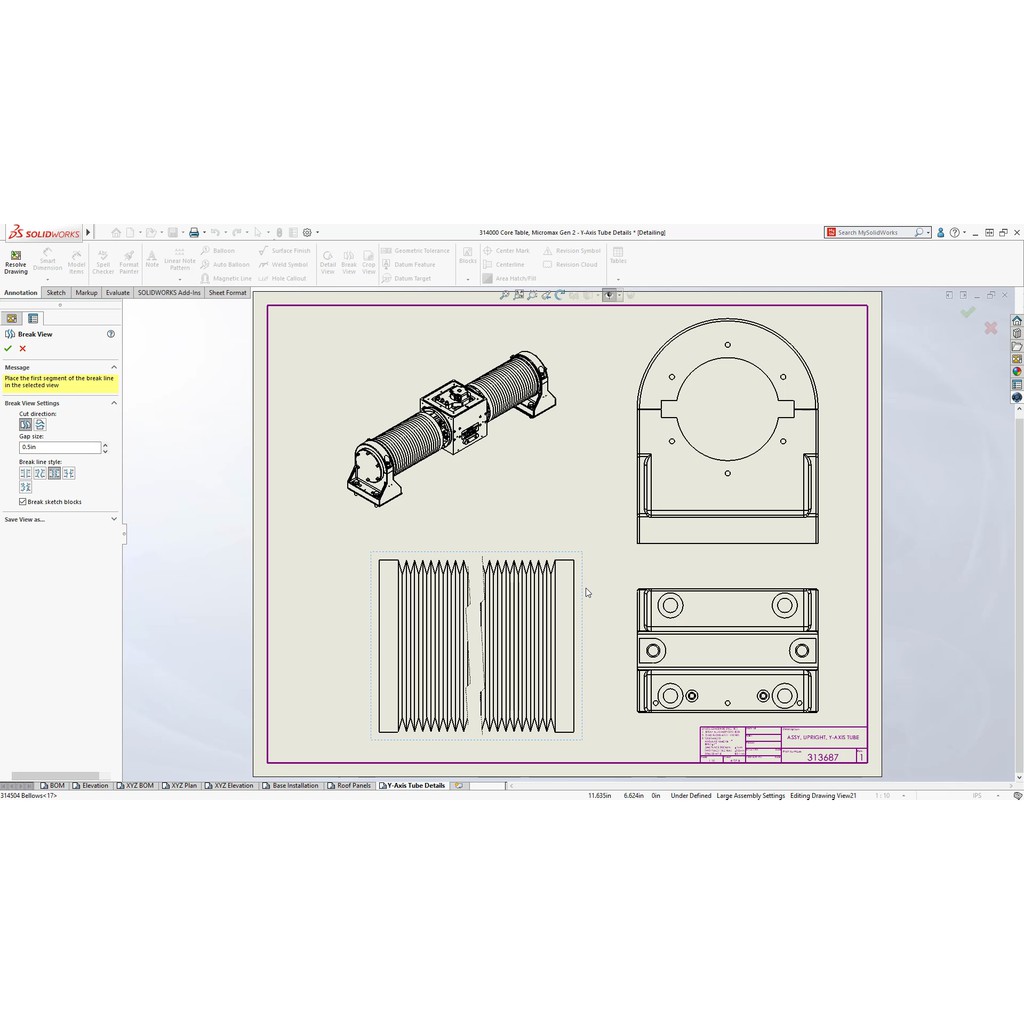Click the Rotate view icon in the heads-up toolbar
This screenshot has width=1024, height=1024.
point(560,295)
